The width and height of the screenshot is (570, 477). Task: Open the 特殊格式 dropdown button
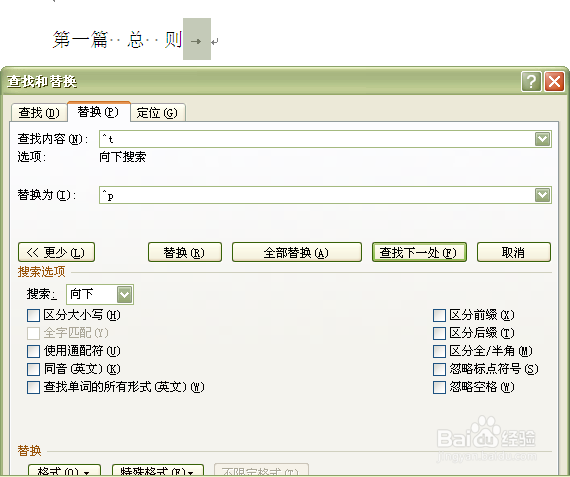point(158,470)
